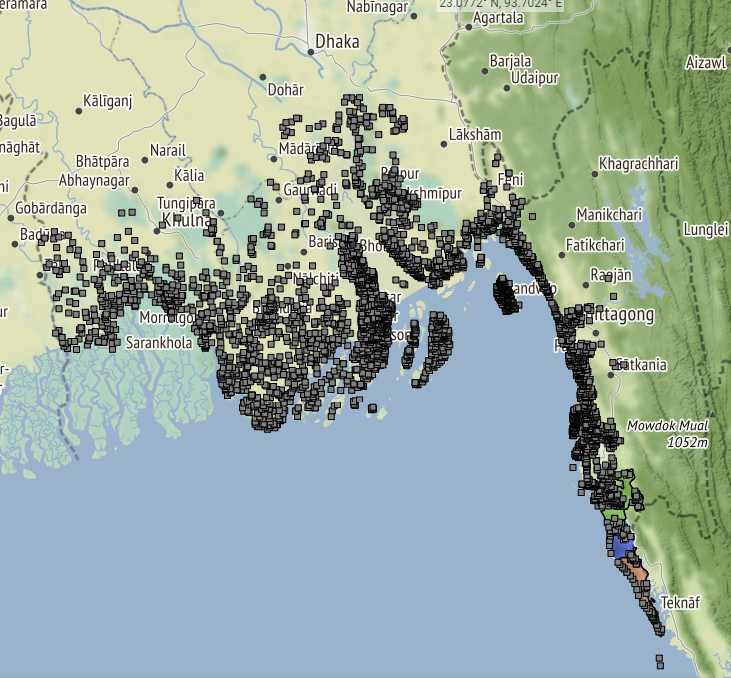Viewport: 731px width, 678px height.
Task: Select the dot marker left of Manikchari
Action: point(570,214)
